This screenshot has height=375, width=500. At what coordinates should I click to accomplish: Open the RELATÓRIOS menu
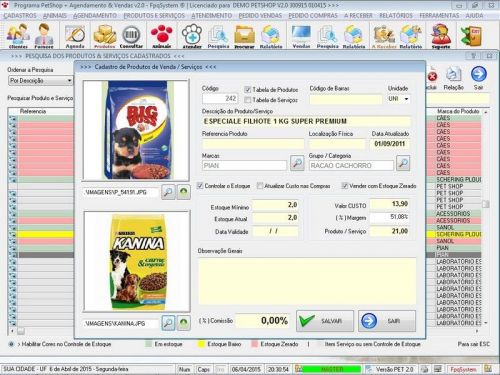pyautogui.click(x=396, y=16)
